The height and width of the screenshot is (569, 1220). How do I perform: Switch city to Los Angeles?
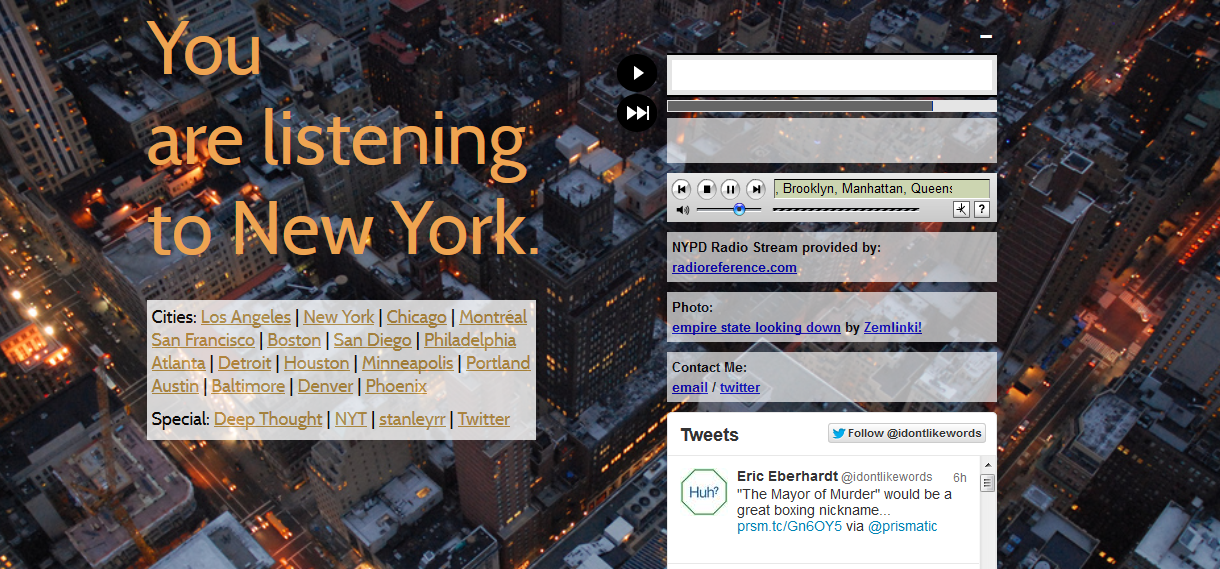[246, 317]
